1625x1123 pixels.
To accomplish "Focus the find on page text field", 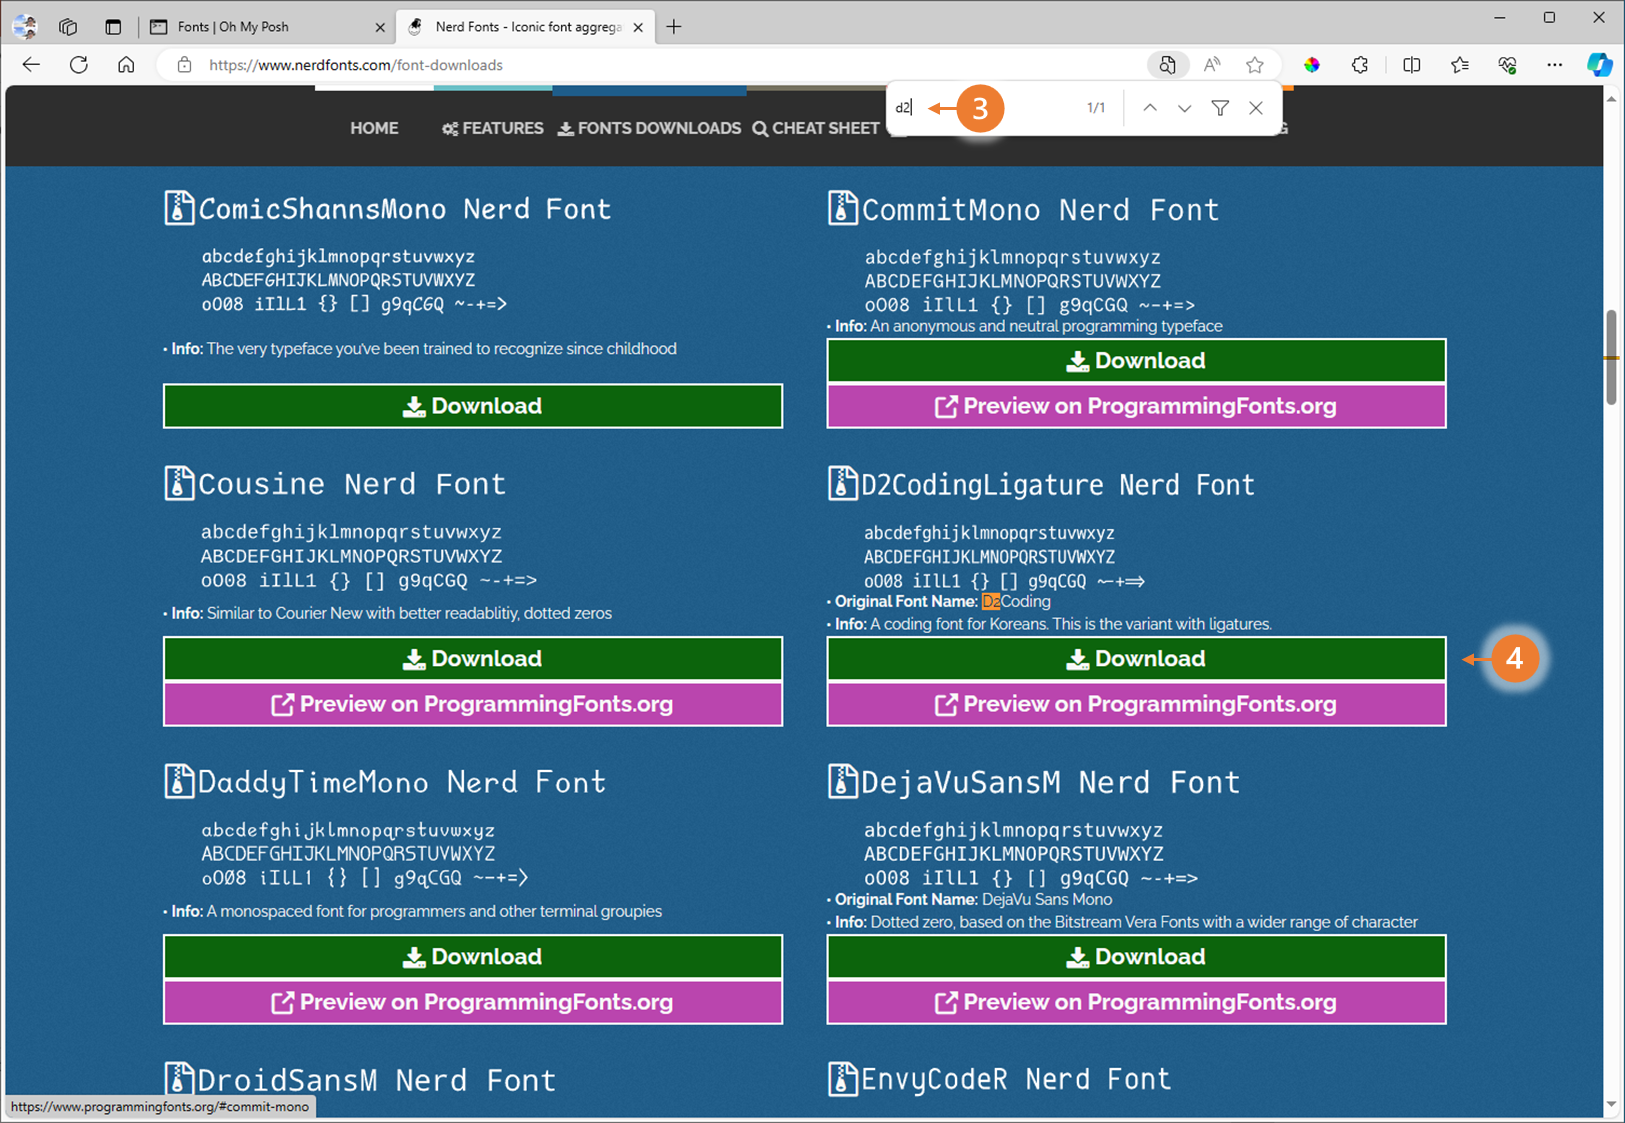I will [985, 108].
